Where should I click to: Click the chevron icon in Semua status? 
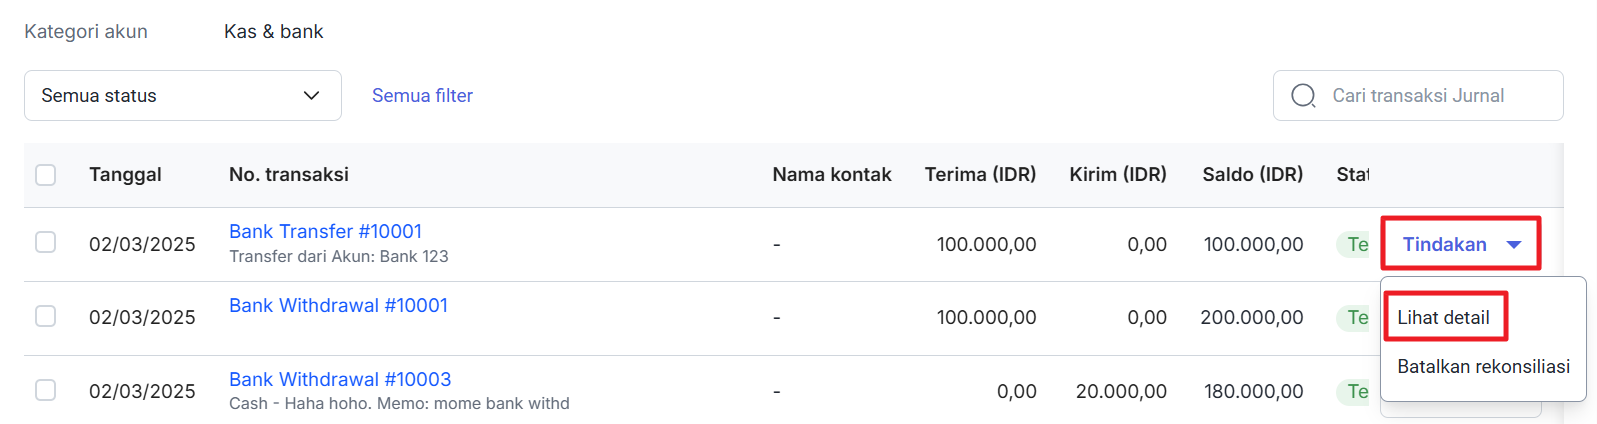311,96
